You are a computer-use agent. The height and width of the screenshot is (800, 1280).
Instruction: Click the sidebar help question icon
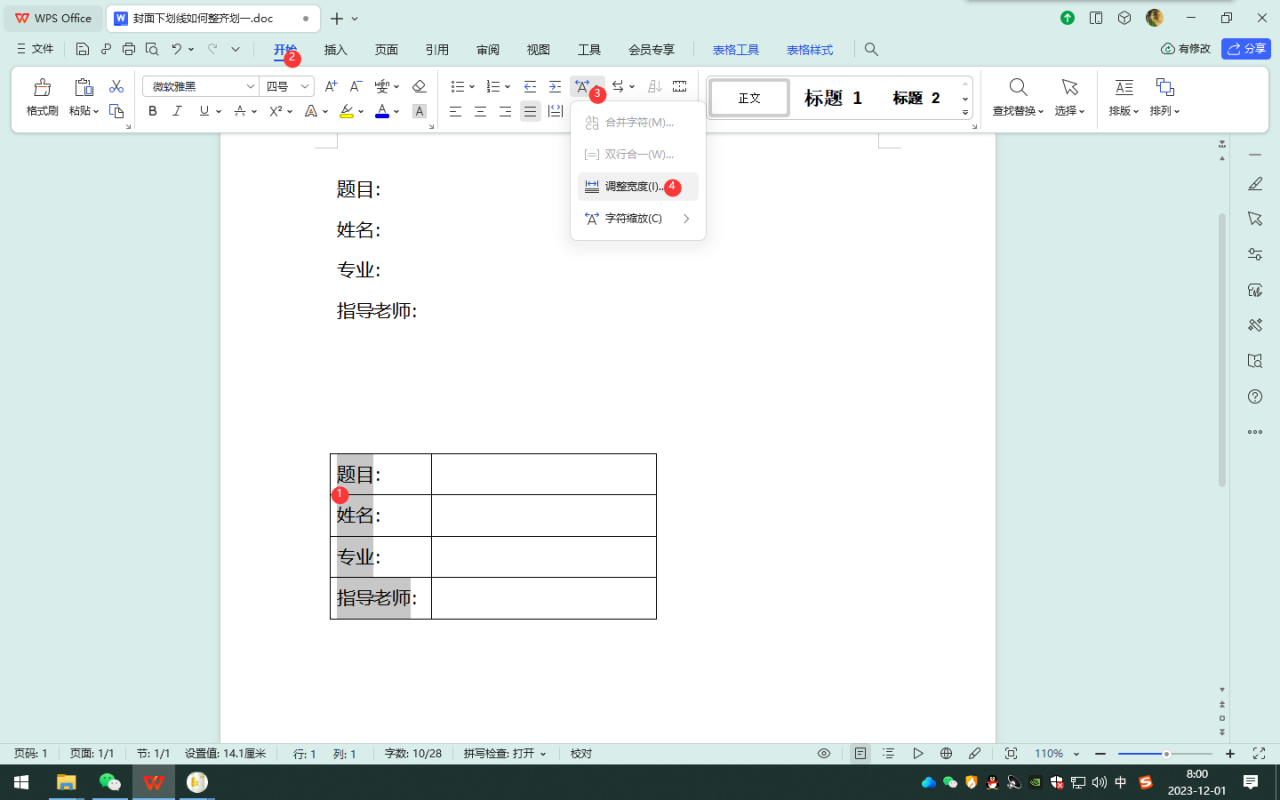1255,397
